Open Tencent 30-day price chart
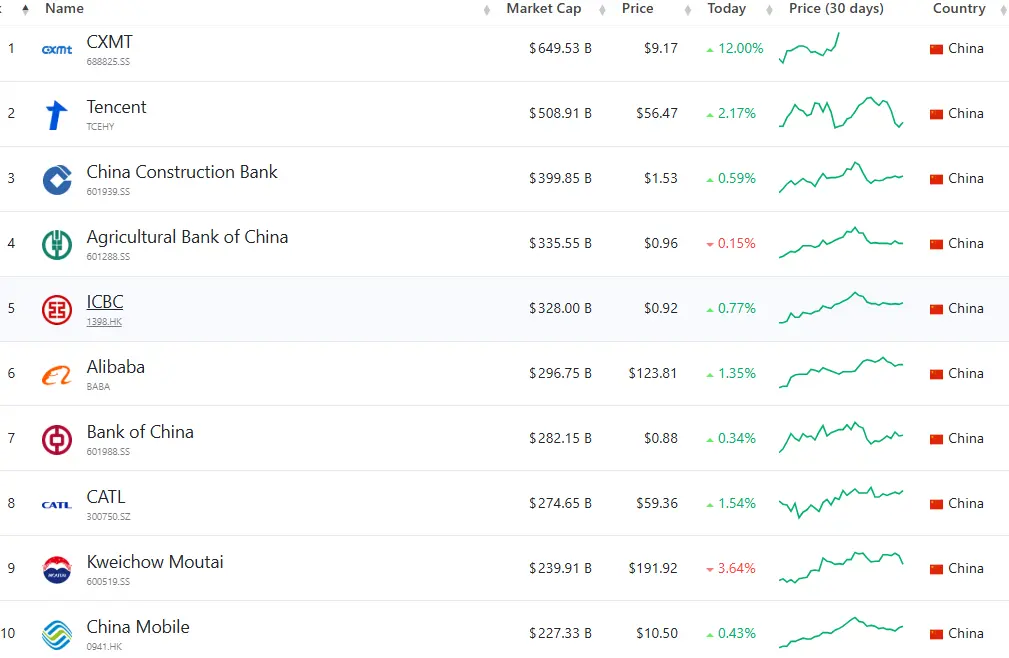The image size is (1009, 658). pos(841,113)
